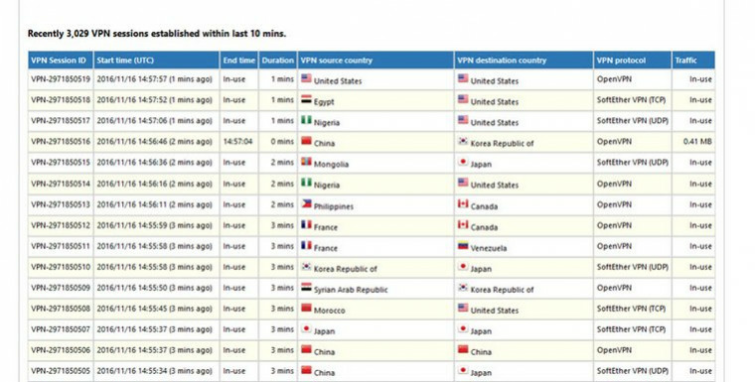Click the Philippines flag icon

[306, 204]
